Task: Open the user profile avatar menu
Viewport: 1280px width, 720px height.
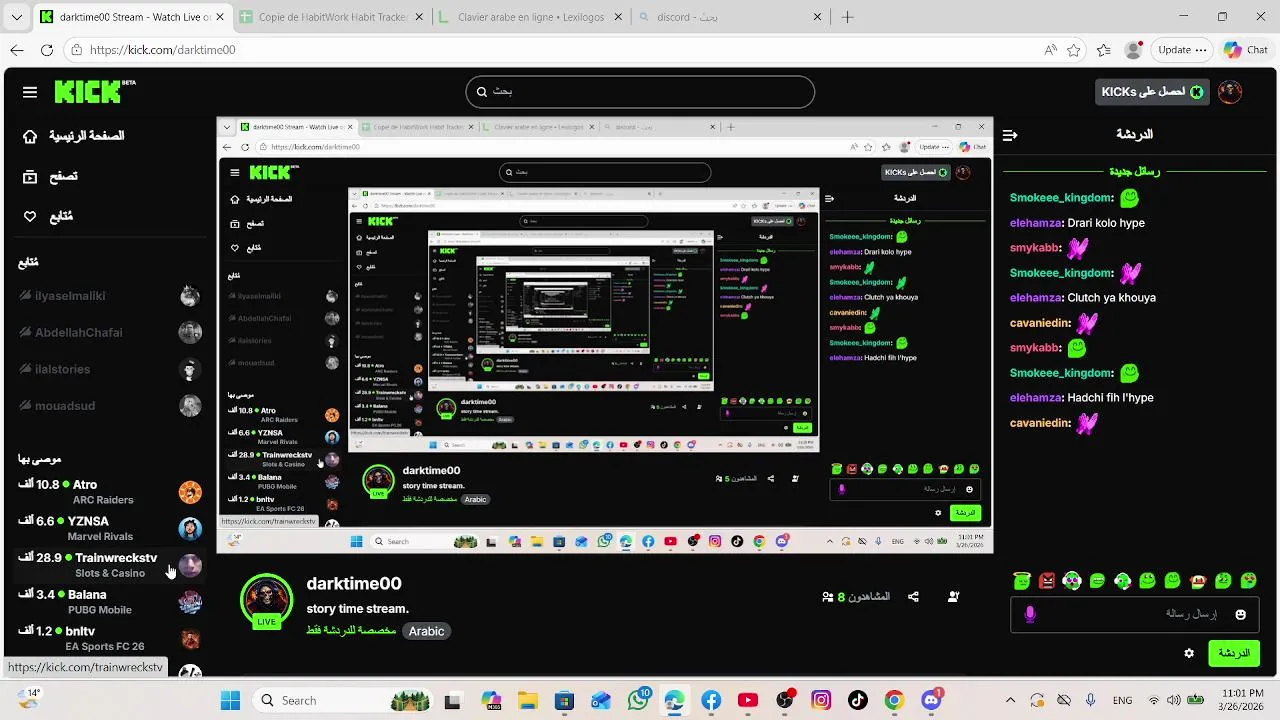Action: 1230,91
